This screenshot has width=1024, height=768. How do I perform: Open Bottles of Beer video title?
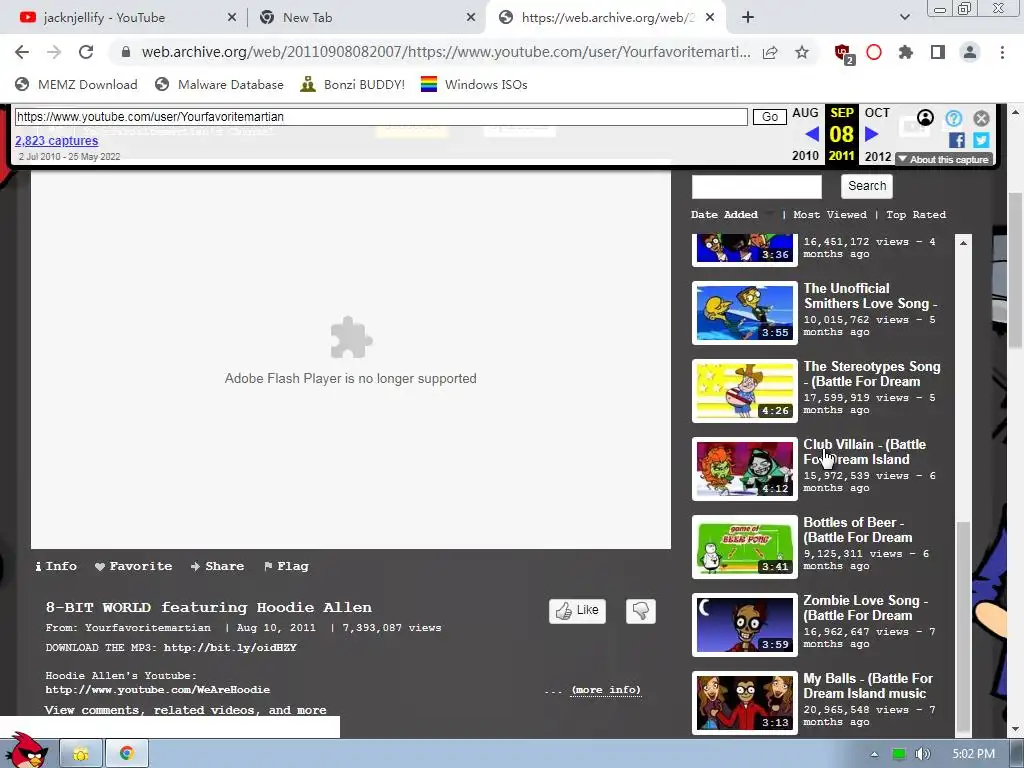[x=857, y=530]
